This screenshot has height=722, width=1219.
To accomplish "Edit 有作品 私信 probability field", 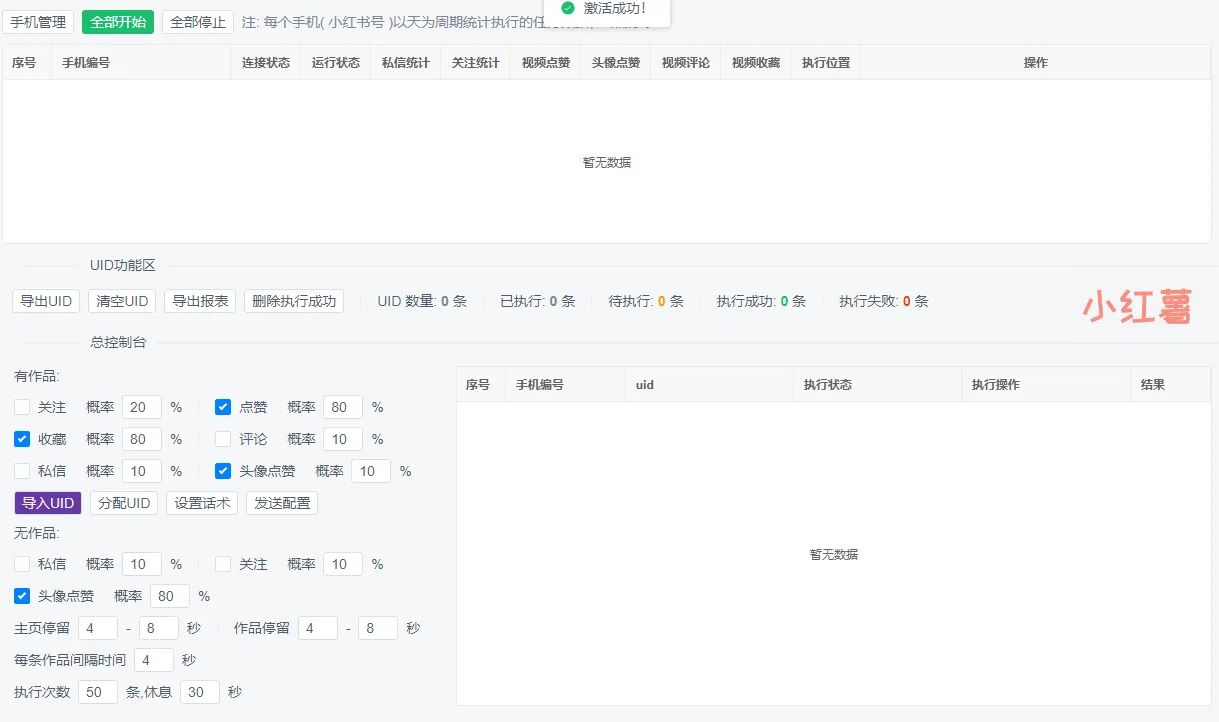I will [x=142, y=471].
